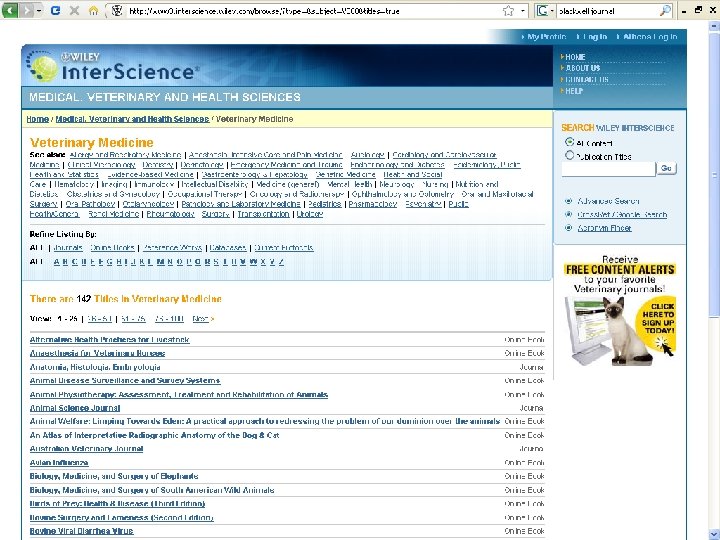Click the magnifier icon in the browser search box
Screen dimensions: 720x540
click(x=665, y=11)
